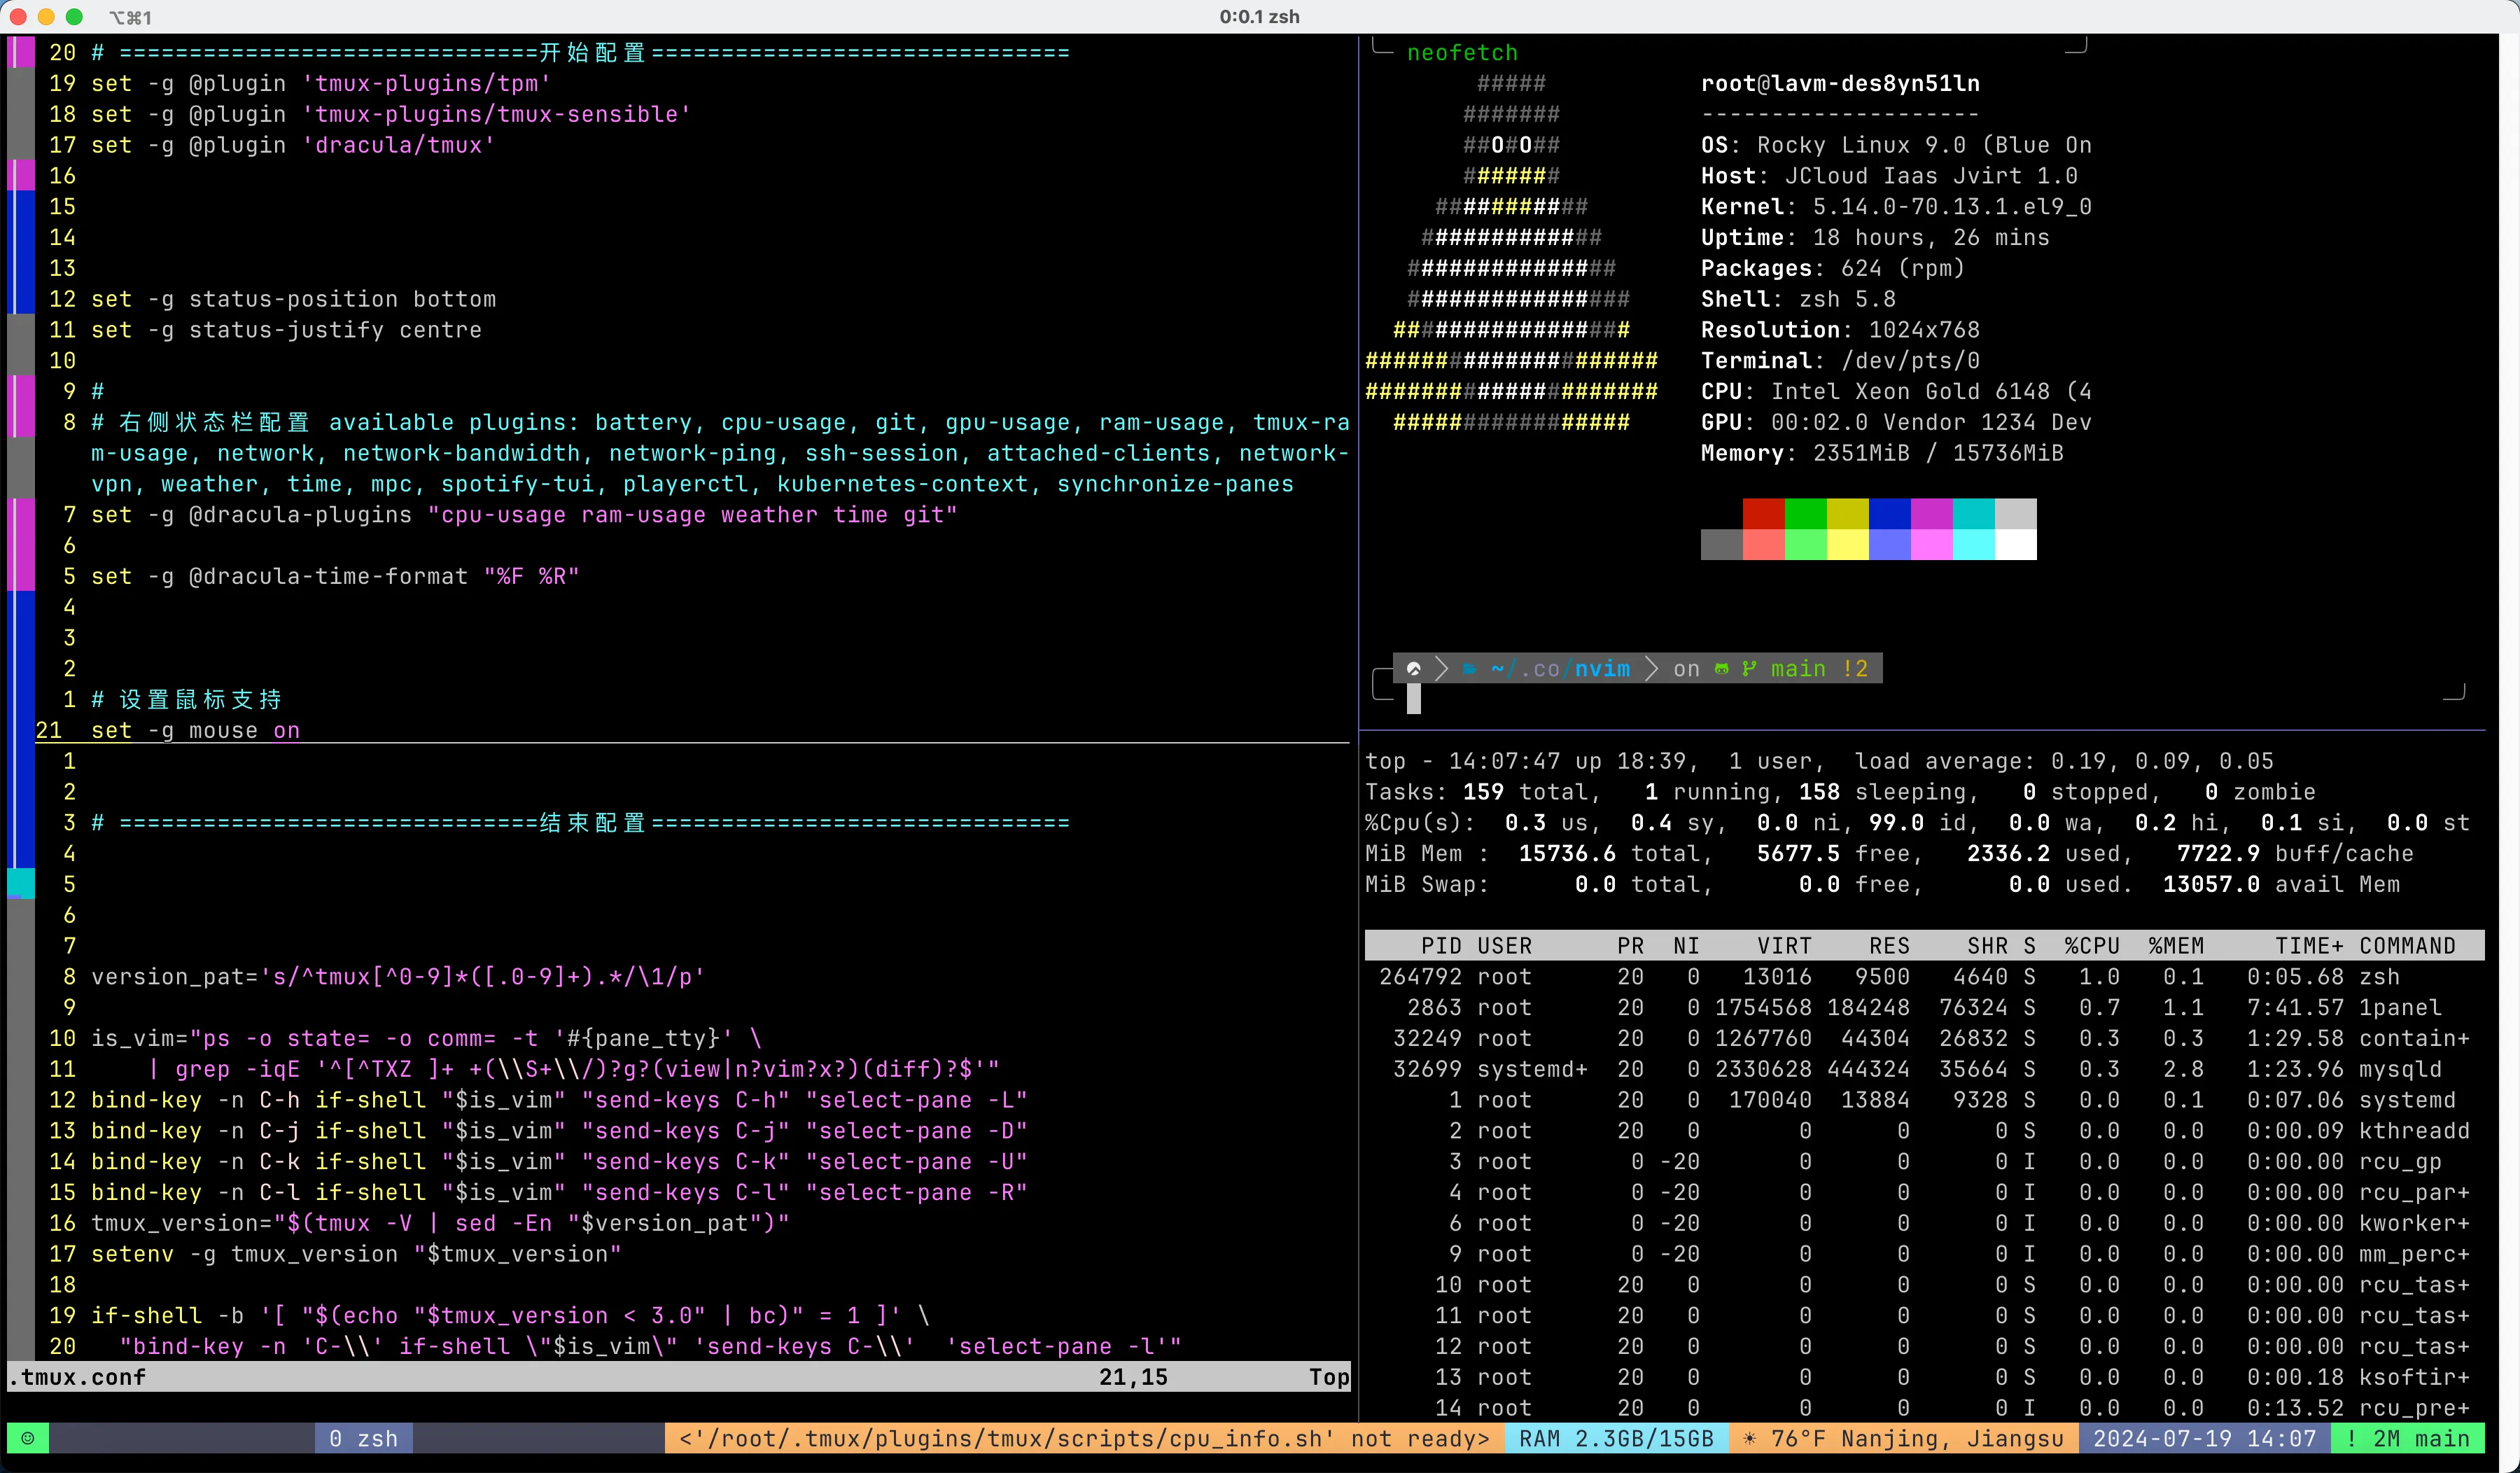This screenshot has height=1473, width=2520.
Task: Click the bind-key C-j select-pane -D line
Action: pos(559,1131)
